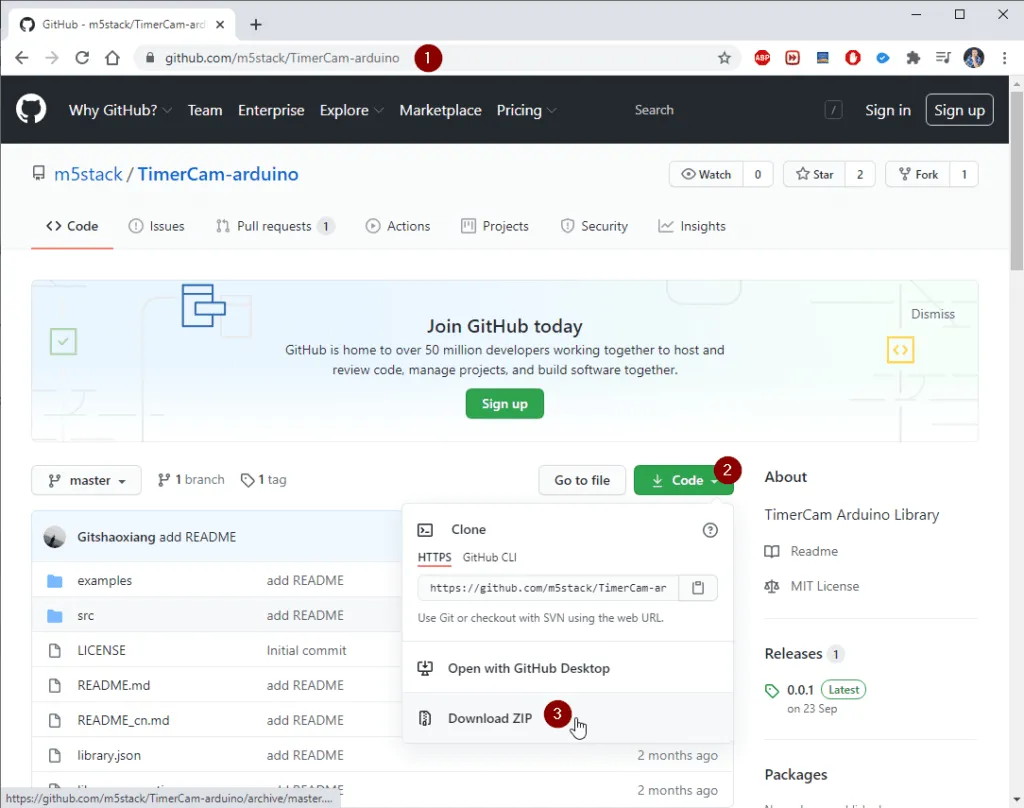Click the examples folder icon
The height and width of the screenshot is (808, 1024).
[55, 580]
